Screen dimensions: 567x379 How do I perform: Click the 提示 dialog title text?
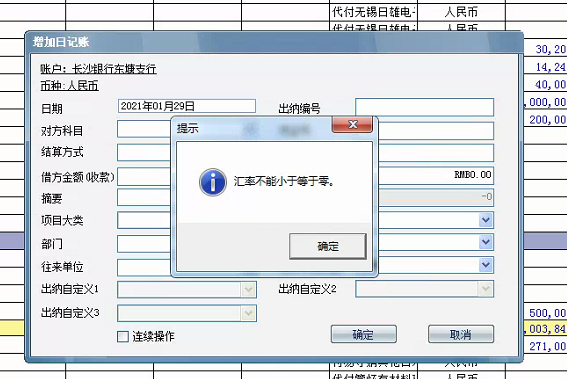187,128
